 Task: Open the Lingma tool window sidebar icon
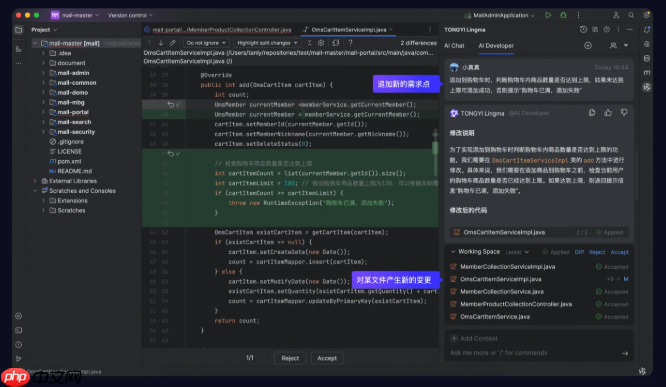click(647, 87)
